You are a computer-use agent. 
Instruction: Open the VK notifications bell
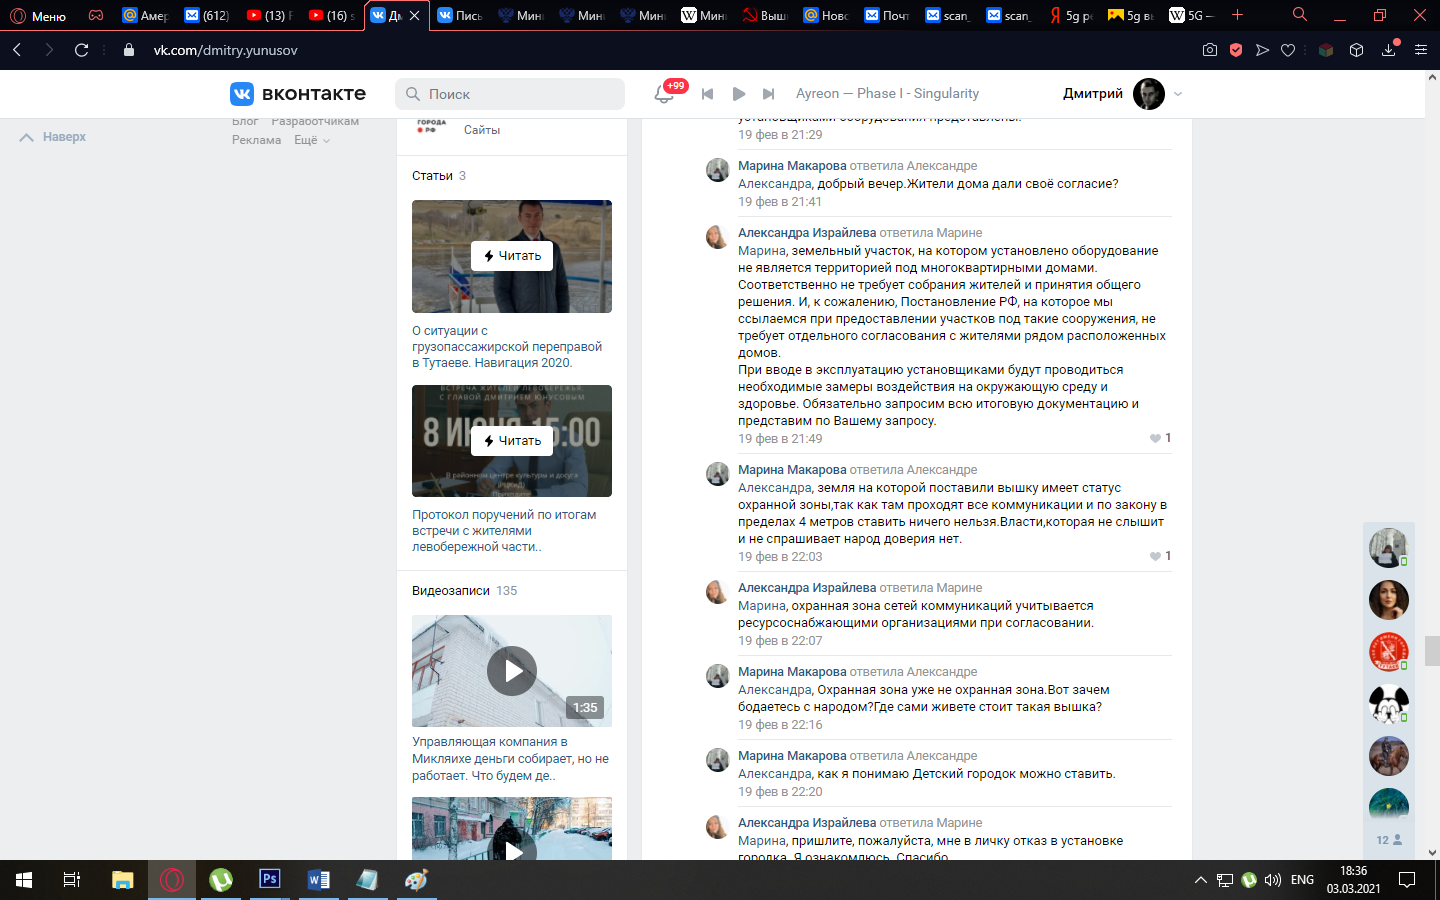point(664,94)
